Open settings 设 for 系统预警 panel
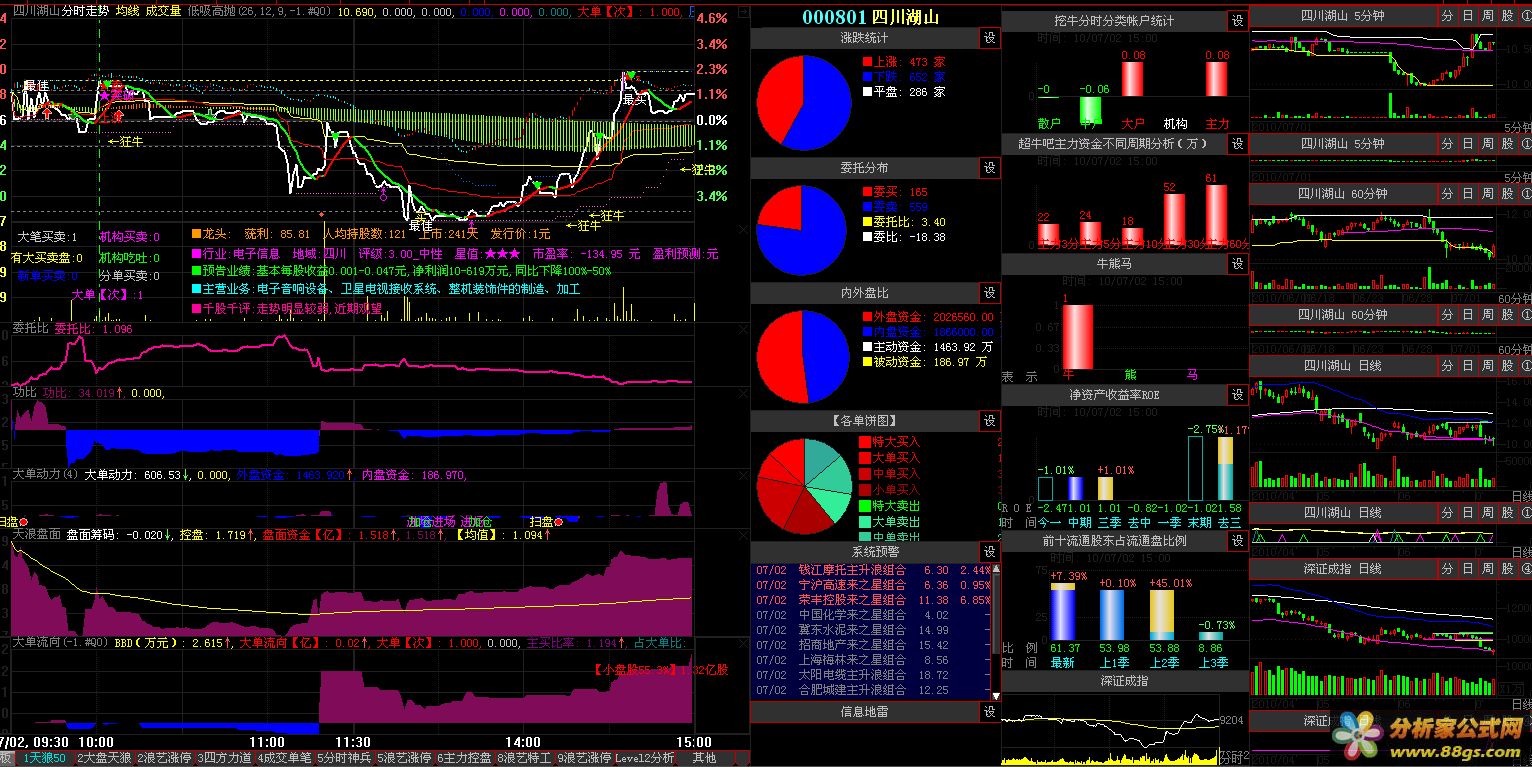 pyautogui.click(x=990, y=552)
